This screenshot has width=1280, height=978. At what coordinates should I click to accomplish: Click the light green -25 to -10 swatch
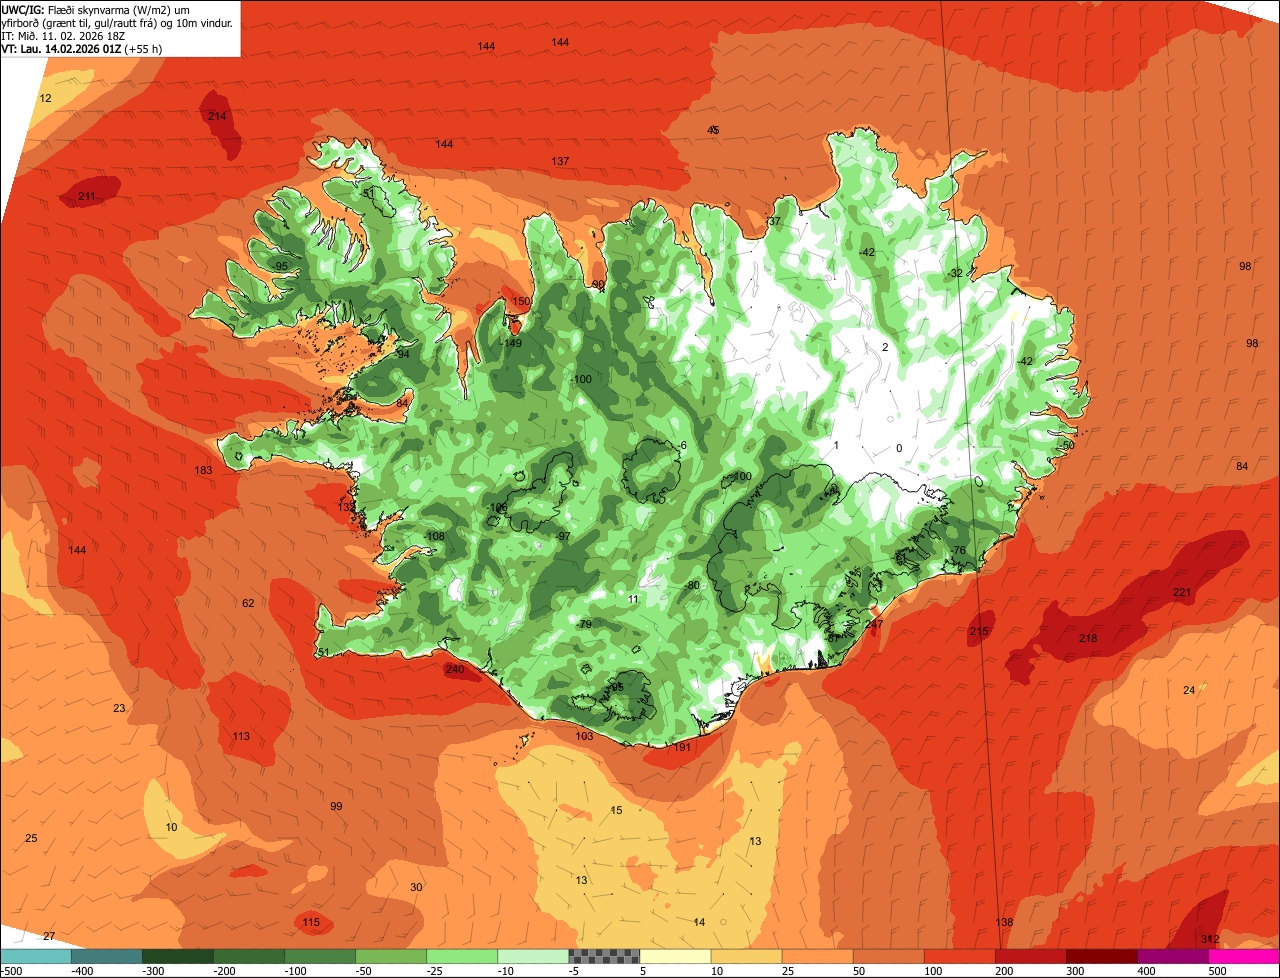click(462, 955)
